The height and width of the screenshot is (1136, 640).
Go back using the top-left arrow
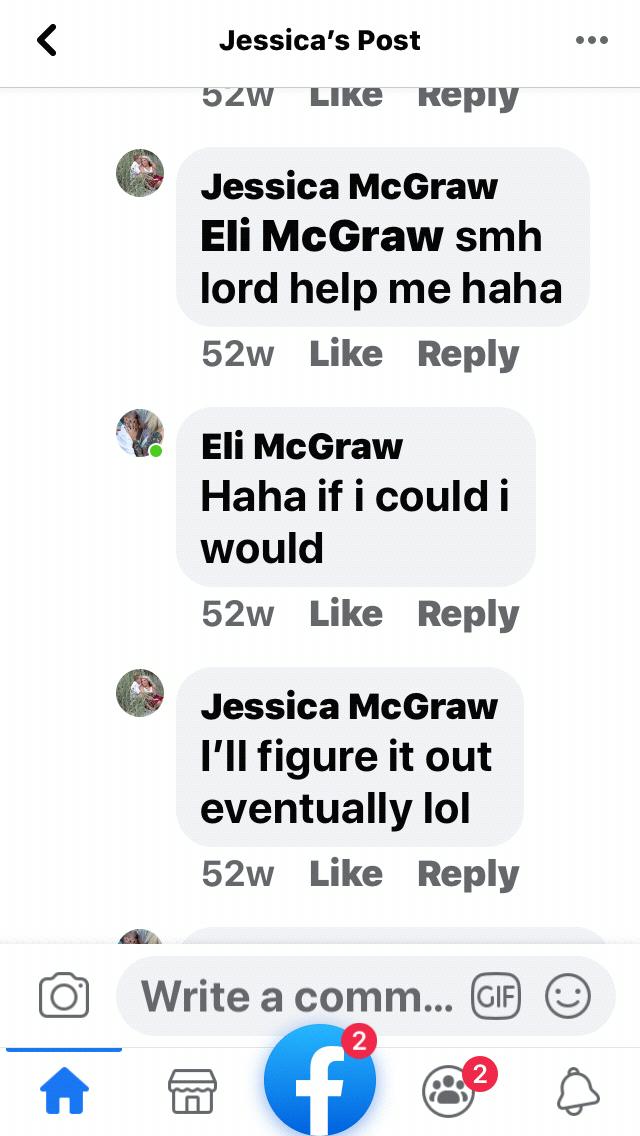47,40
